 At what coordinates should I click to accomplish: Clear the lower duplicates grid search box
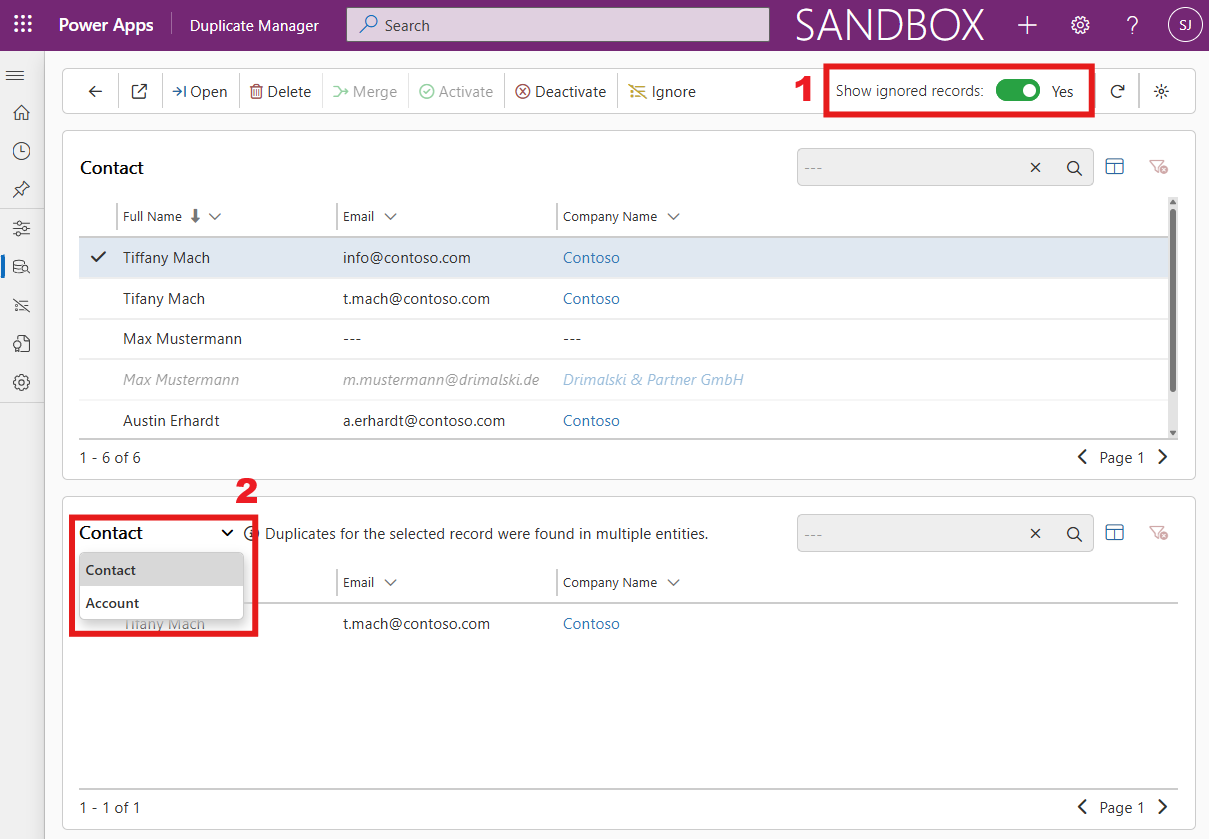coord(1035,534)
